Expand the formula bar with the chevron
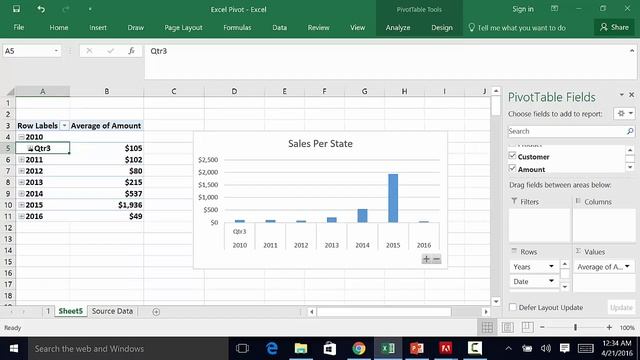640x360 pixels. tap(632, 51)
